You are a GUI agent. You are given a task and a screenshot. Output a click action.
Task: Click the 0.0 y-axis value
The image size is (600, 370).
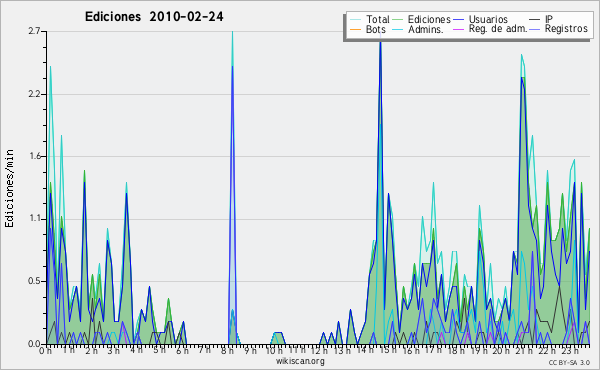34,344
